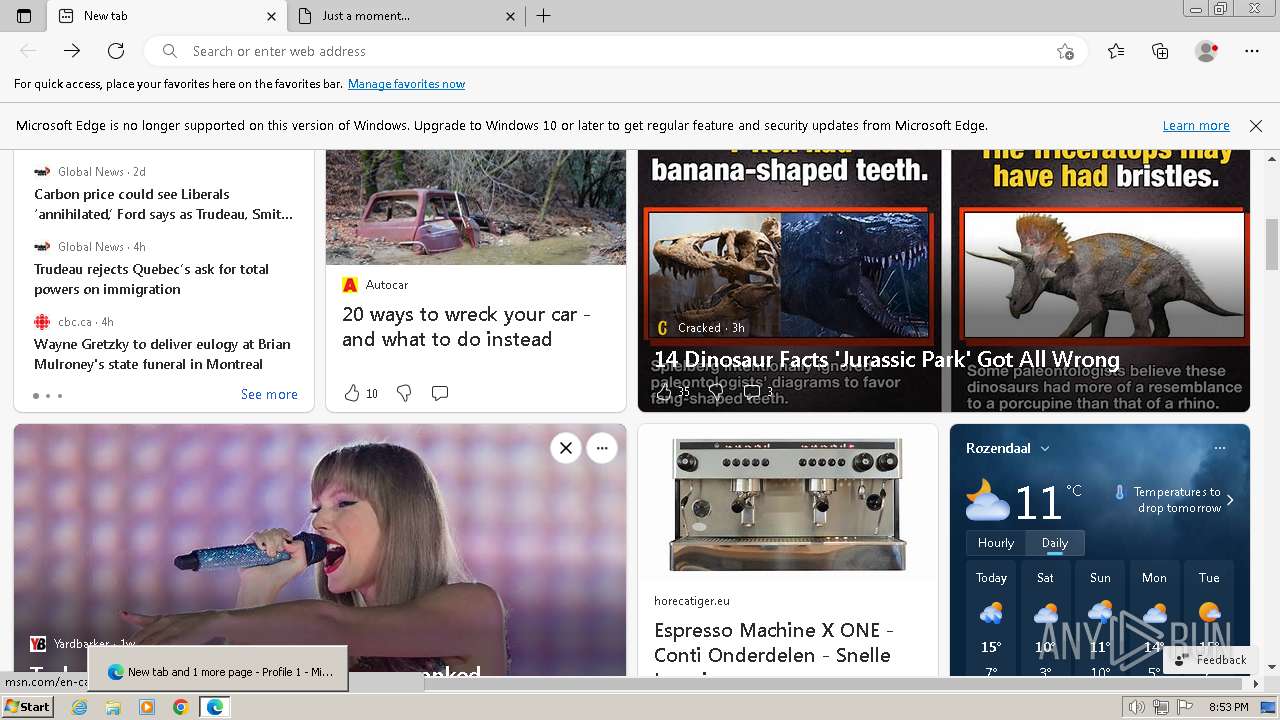Open Windows Media Player from taskbar
The width and height of the screenshot is (1280, 720).
click(x=147, y=707)
